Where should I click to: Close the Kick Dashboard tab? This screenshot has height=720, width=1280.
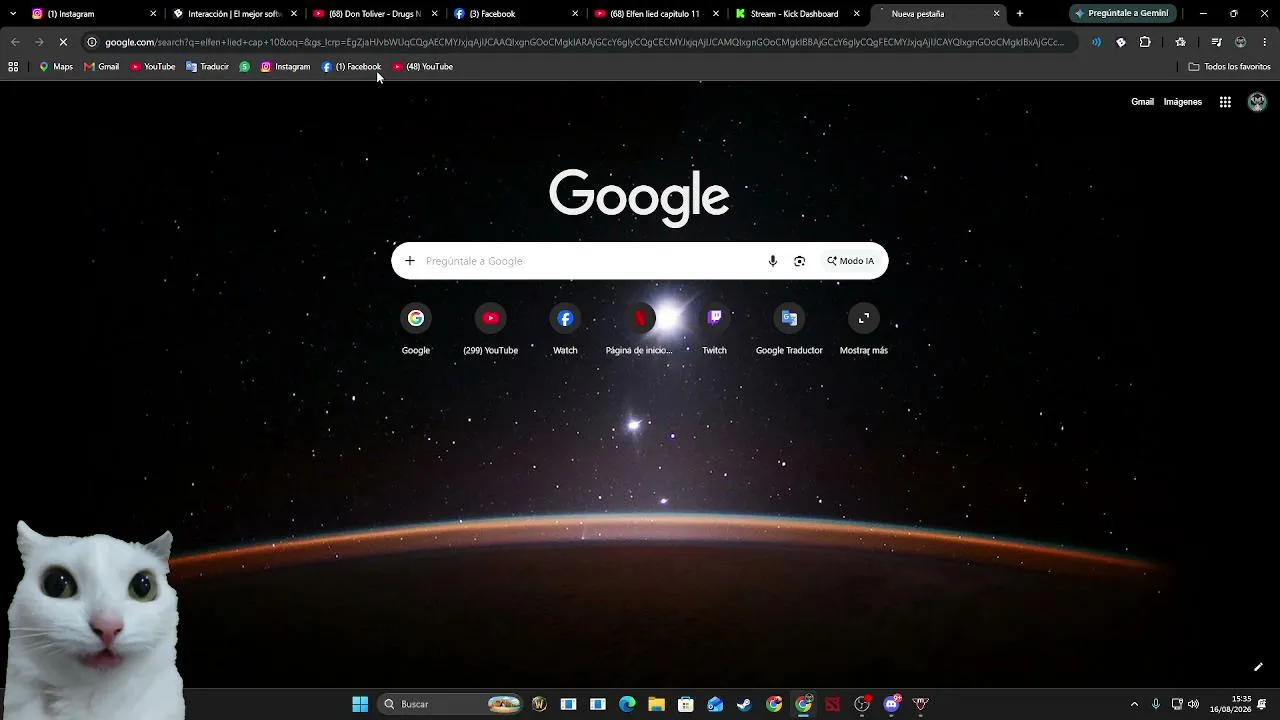[856, 14]
